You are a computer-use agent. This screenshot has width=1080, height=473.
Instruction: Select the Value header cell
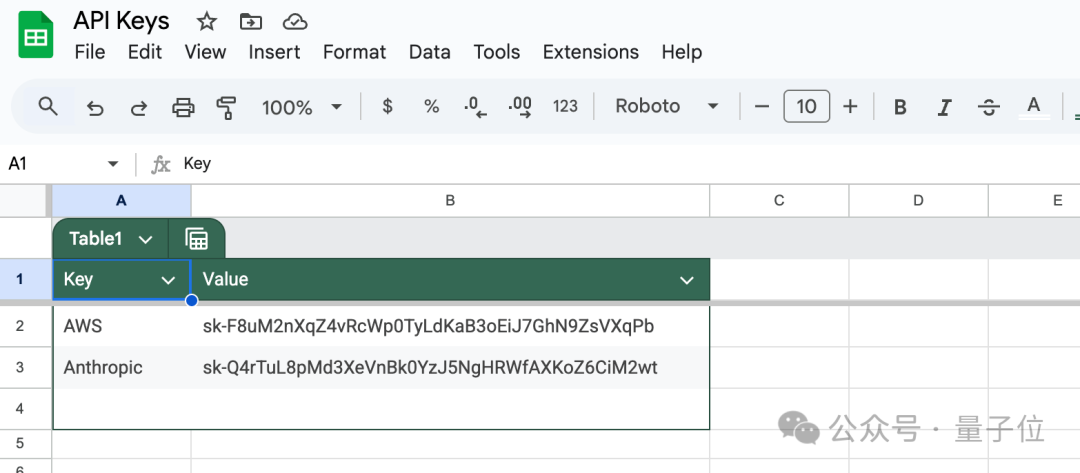pos(450,280)
